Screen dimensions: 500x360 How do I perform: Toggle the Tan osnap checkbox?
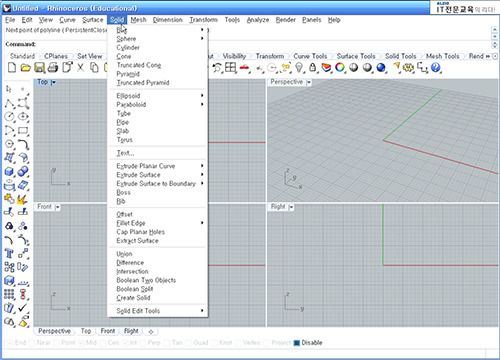point(168,343)
